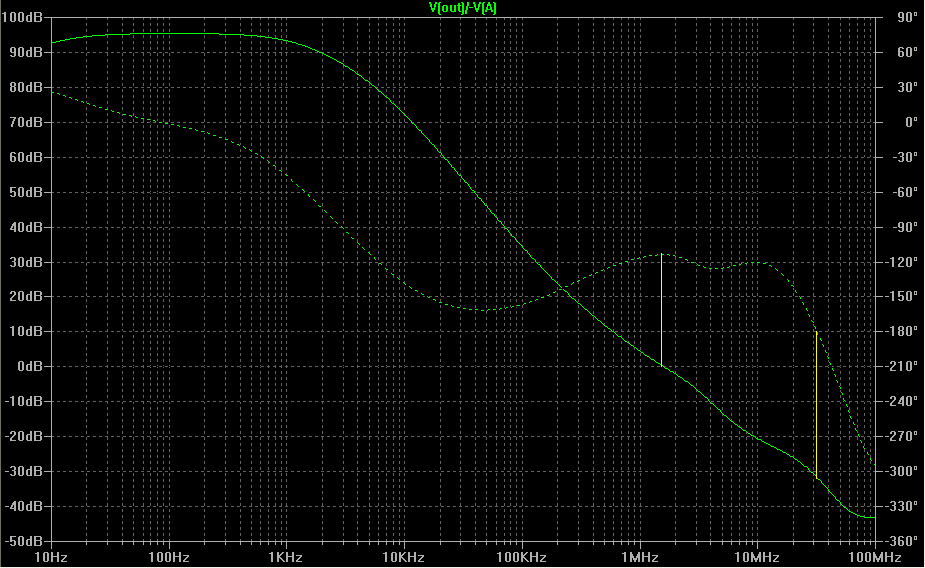This screenshot has height=568, width=925.
Task: Click the -150° phase axis label
Action: pos(901,296)
